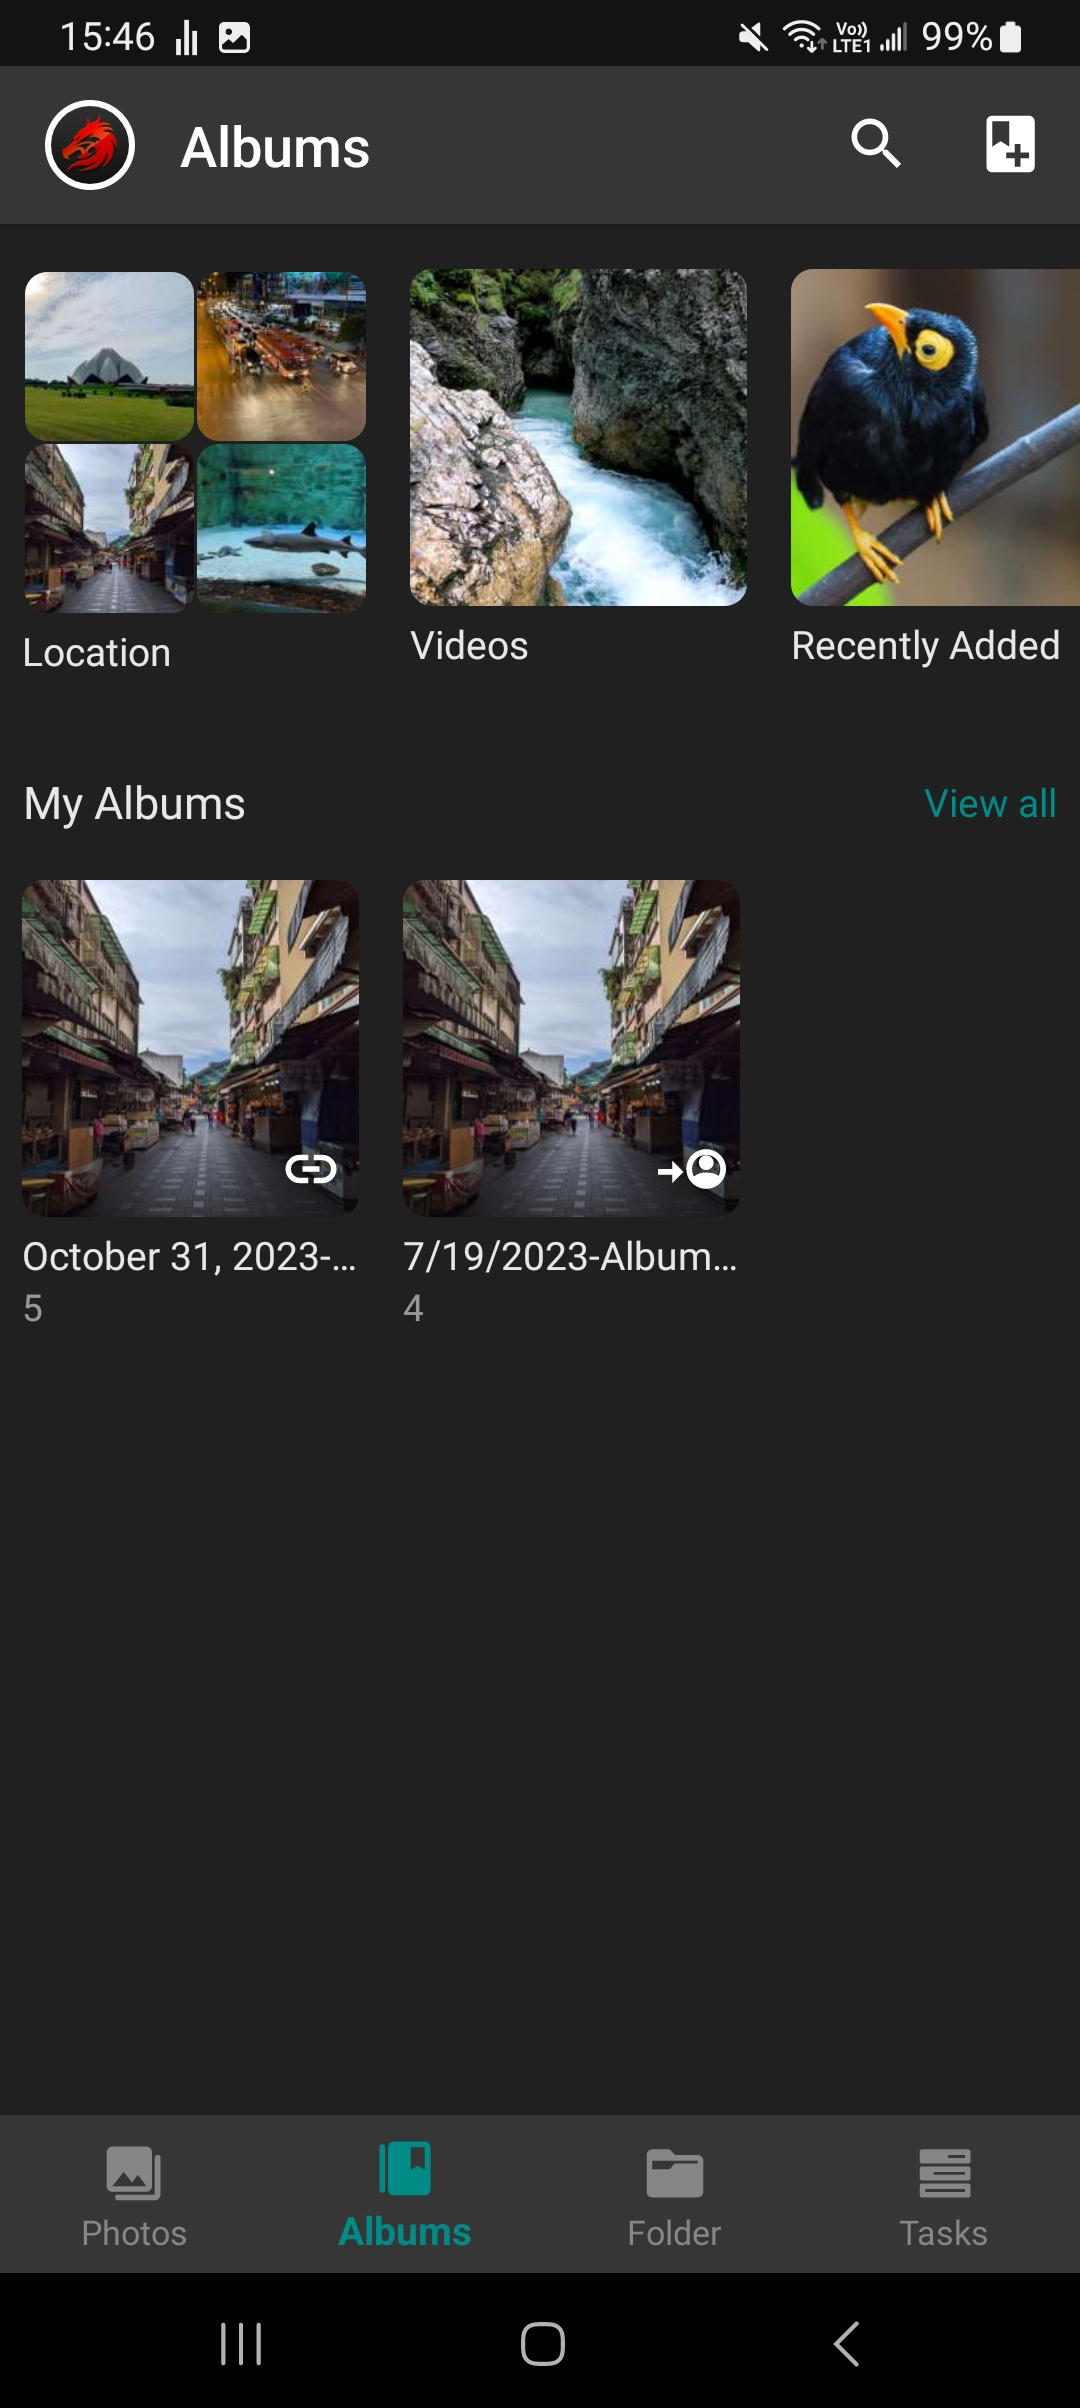
Task: Tap the search magnifier icon
Action: point(876,144)
